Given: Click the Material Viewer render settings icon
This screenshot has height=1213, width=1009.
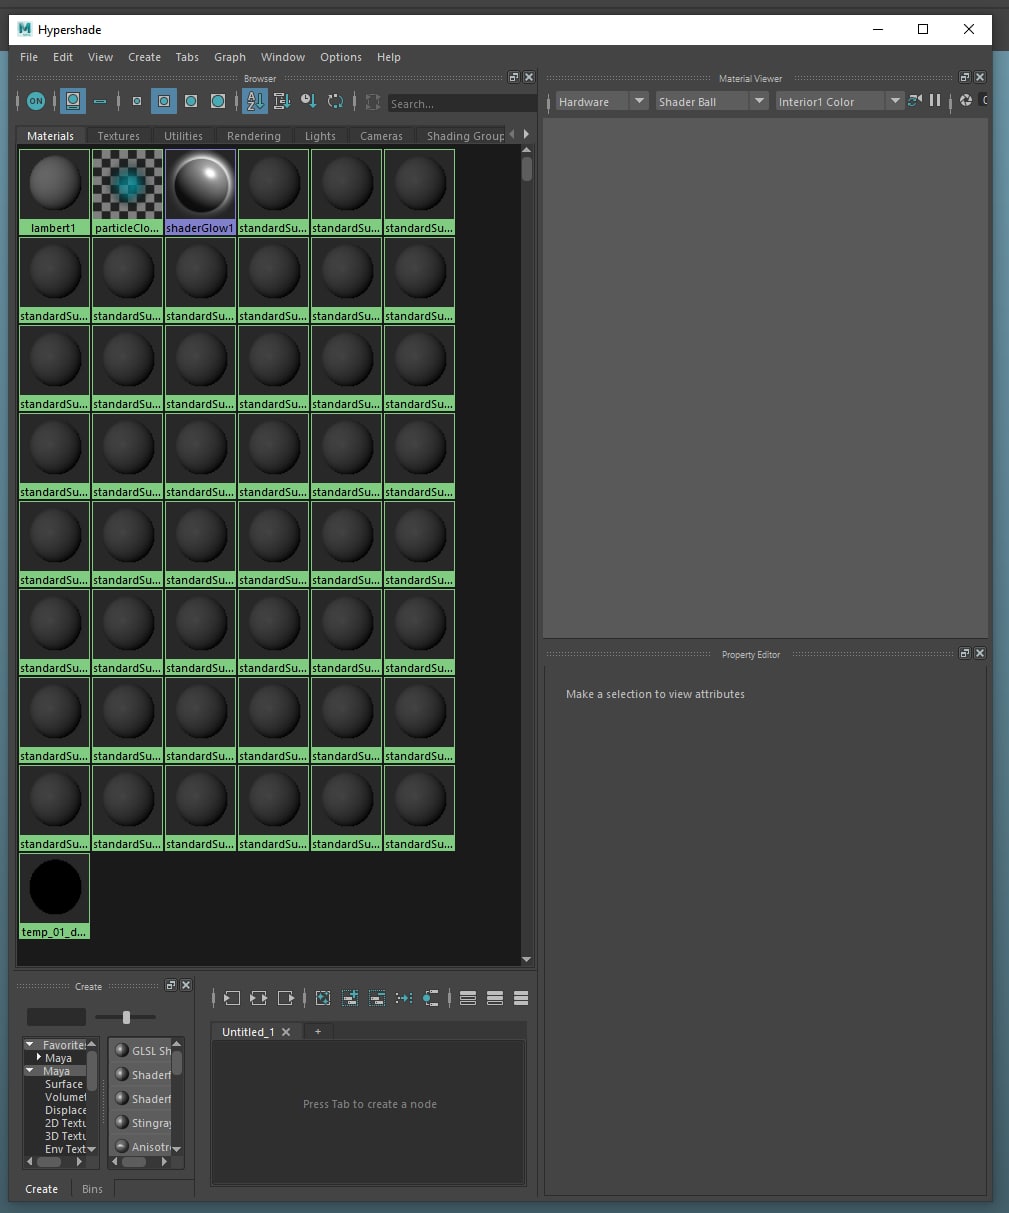Looking at the screenshot, I should coord(965,101).
